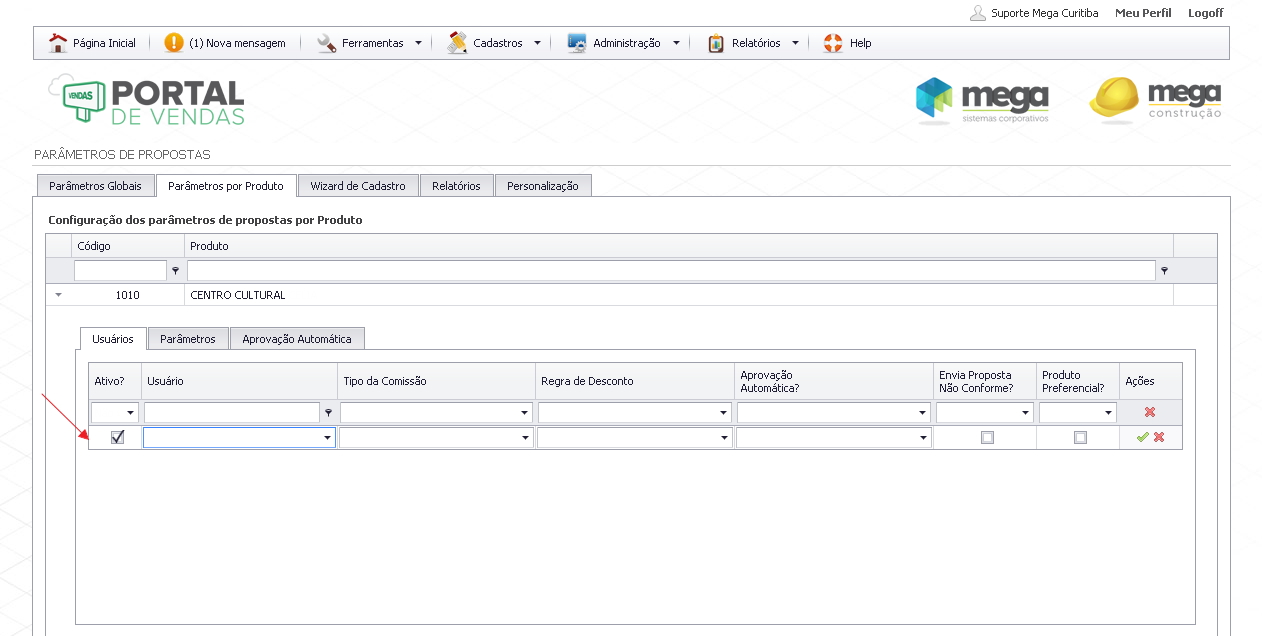Viewport: 1262px width, 636px height.
Task: Cancel the row edit with red X
Action: [1159, 437]
